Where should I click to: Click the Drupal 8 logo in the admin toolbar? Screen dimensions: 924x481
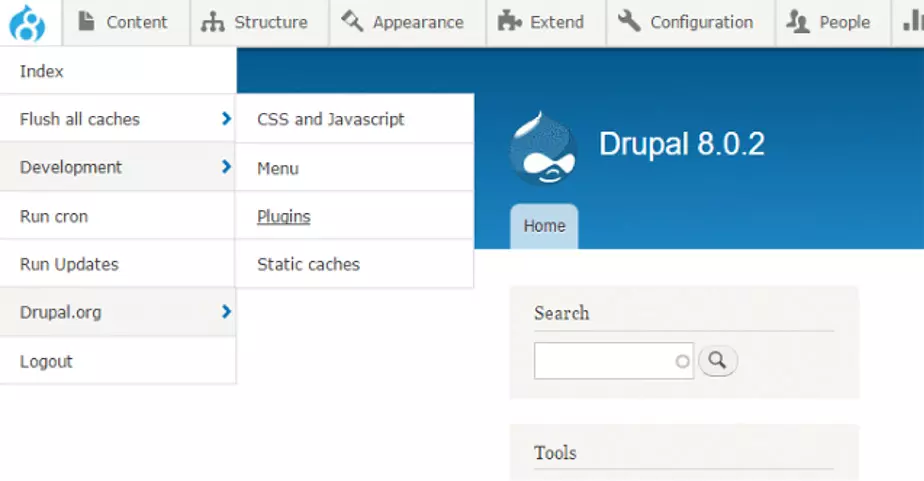point(27,23)
